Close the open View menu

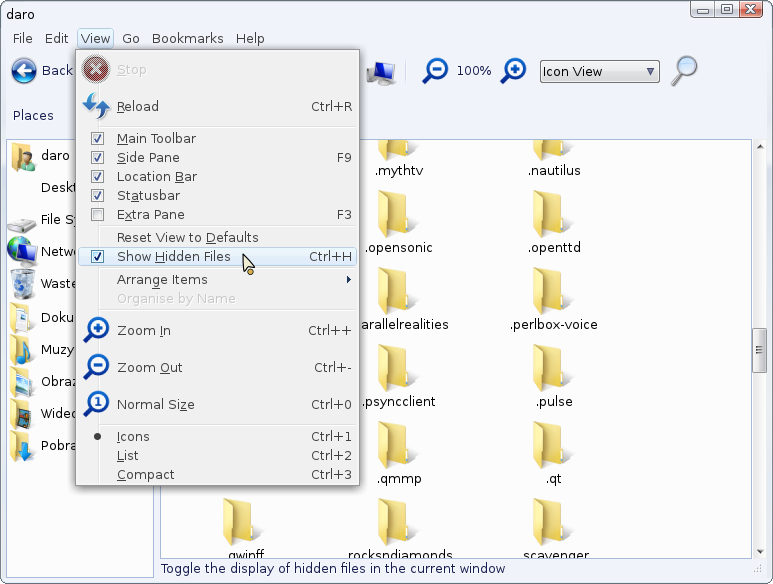click(x=95, y=38)
